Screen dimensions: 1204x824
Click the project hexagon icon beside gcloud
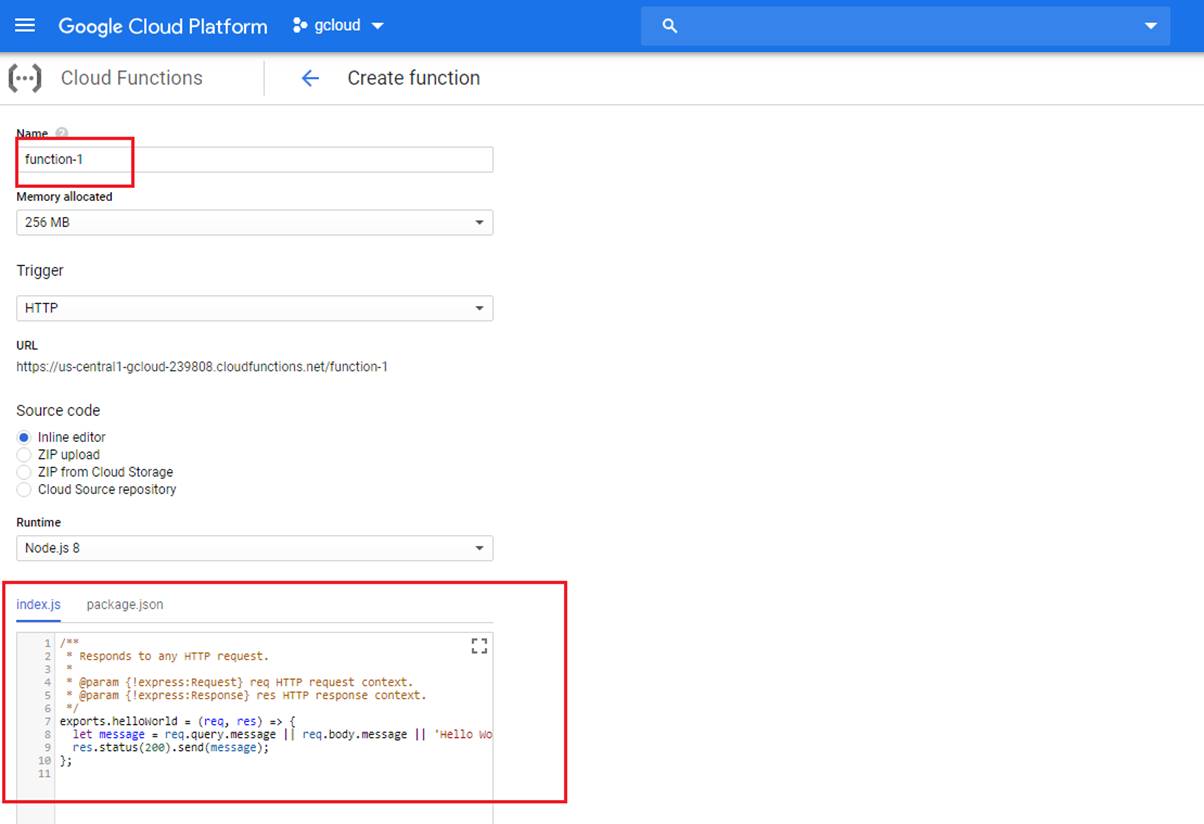click(x=299, y=26)
